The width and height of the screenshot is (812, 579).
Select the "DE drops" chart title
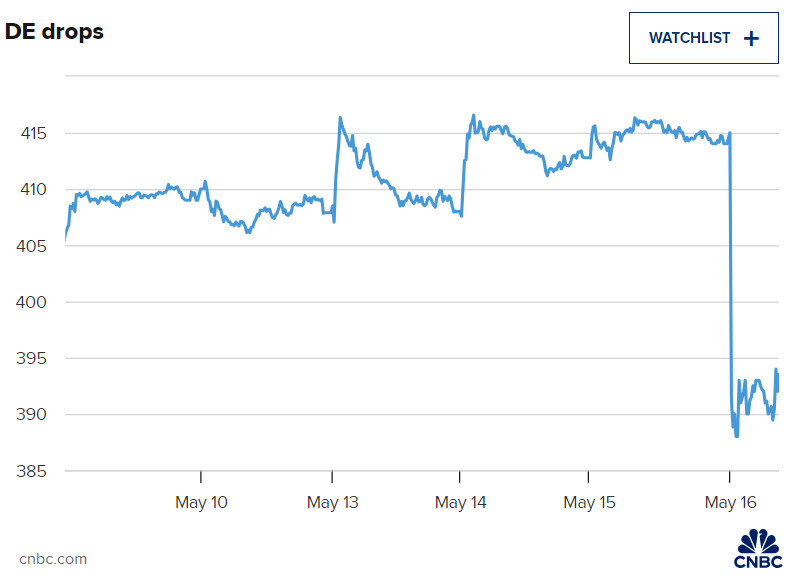click(x=55, y=31)
